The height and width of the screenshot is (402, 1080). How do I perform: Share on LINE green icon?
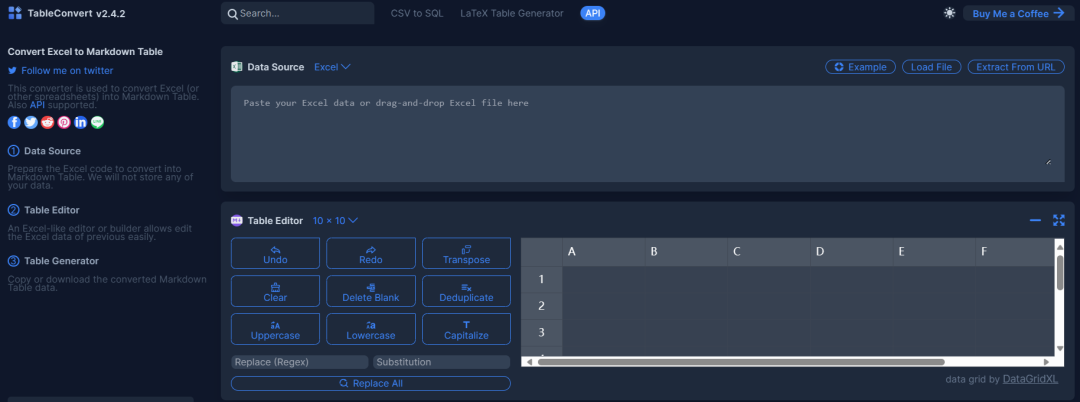[x=97, y=123]
